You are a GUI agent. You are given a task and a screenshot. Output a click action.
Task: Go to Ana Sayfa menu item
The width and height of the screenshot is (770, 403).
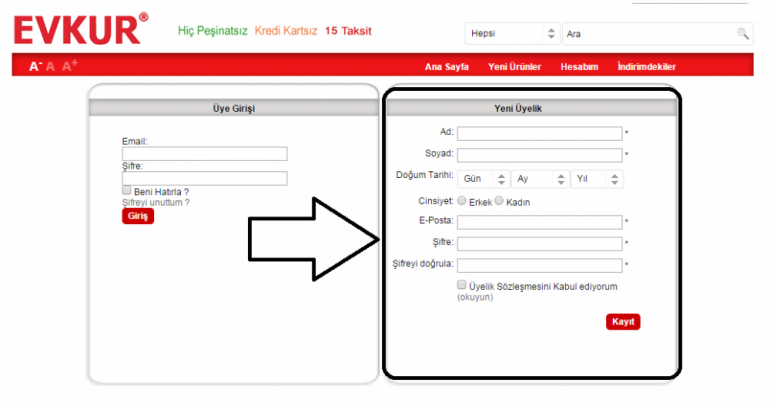pyautogui.click(x=446, y=67)
